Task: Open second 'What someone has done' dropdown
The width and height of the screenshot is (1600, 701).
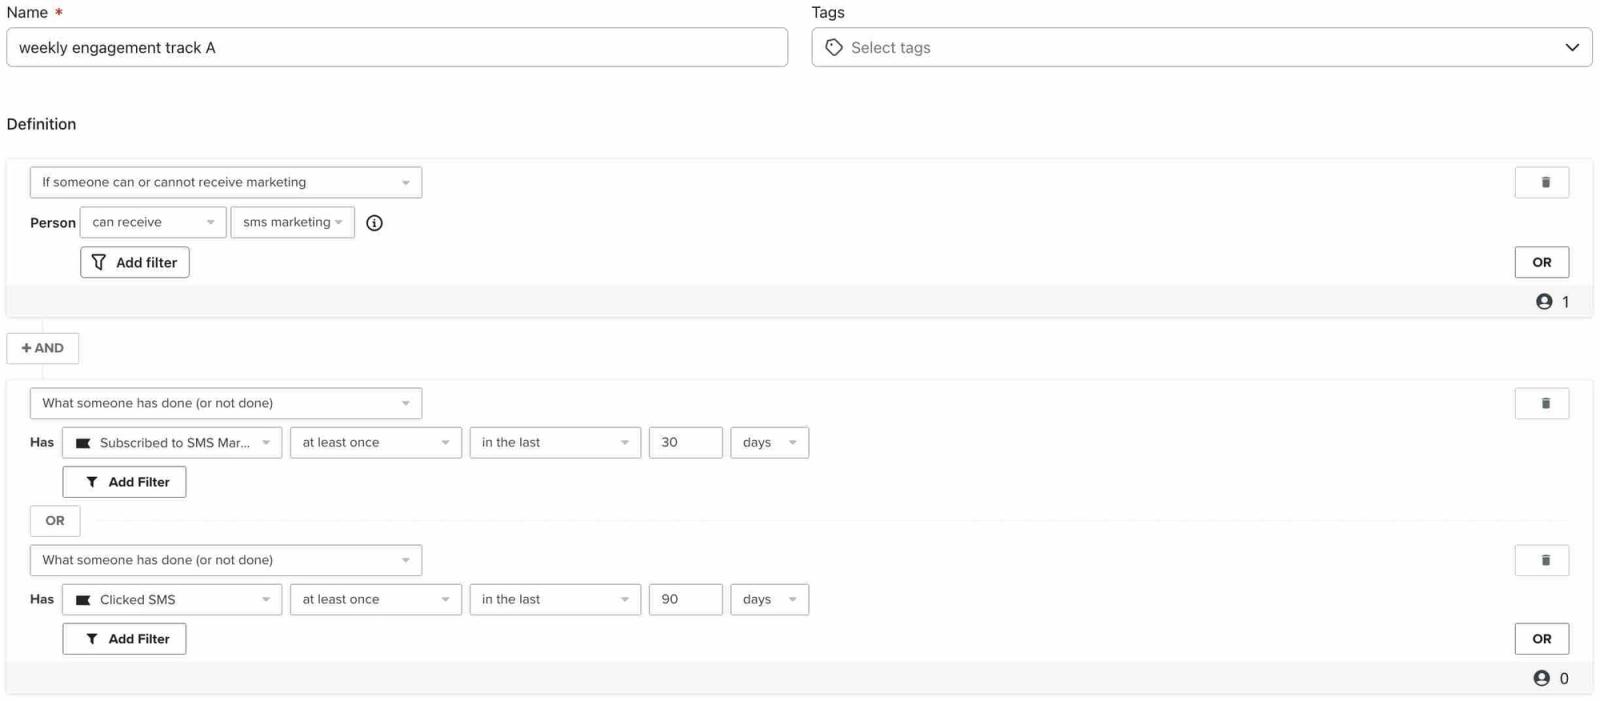Action: tap(226, 560)
